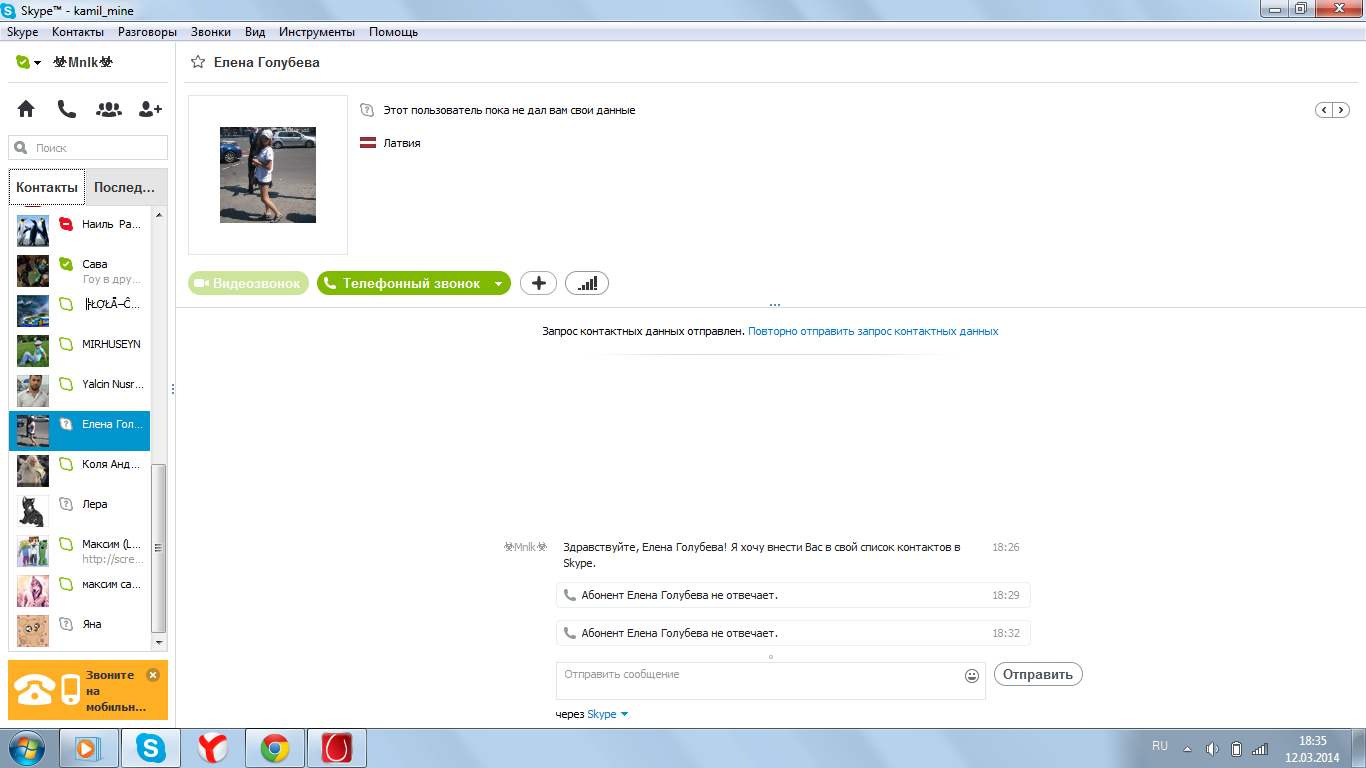Open the emoticon smiley picker

pos(972,676)
